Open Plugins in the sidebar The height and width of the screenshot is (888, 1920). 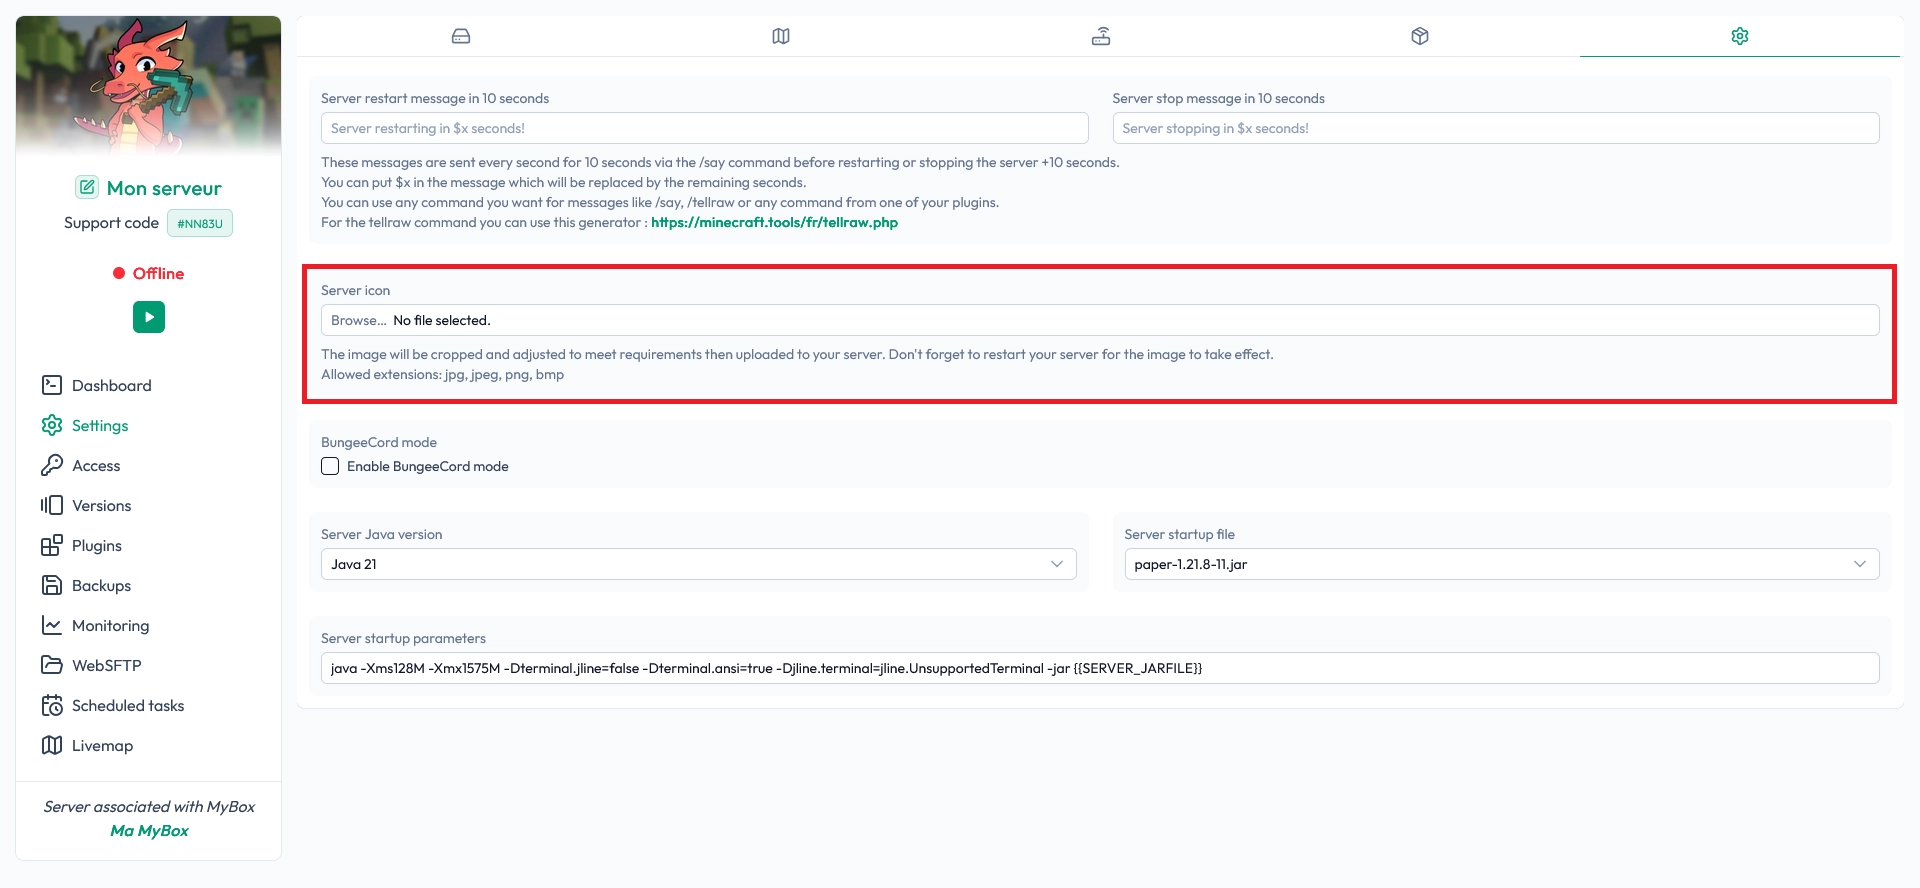(96, 545)
